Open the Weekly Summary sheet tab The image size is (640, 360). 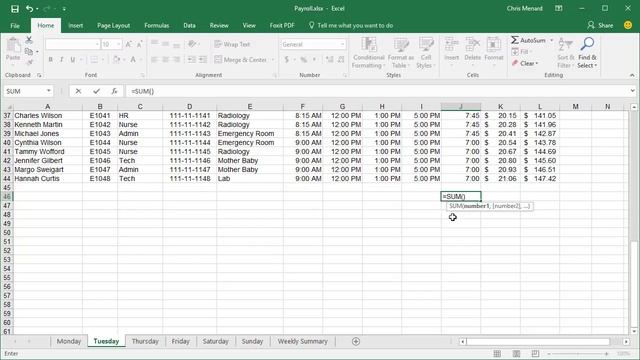point(302,341)
